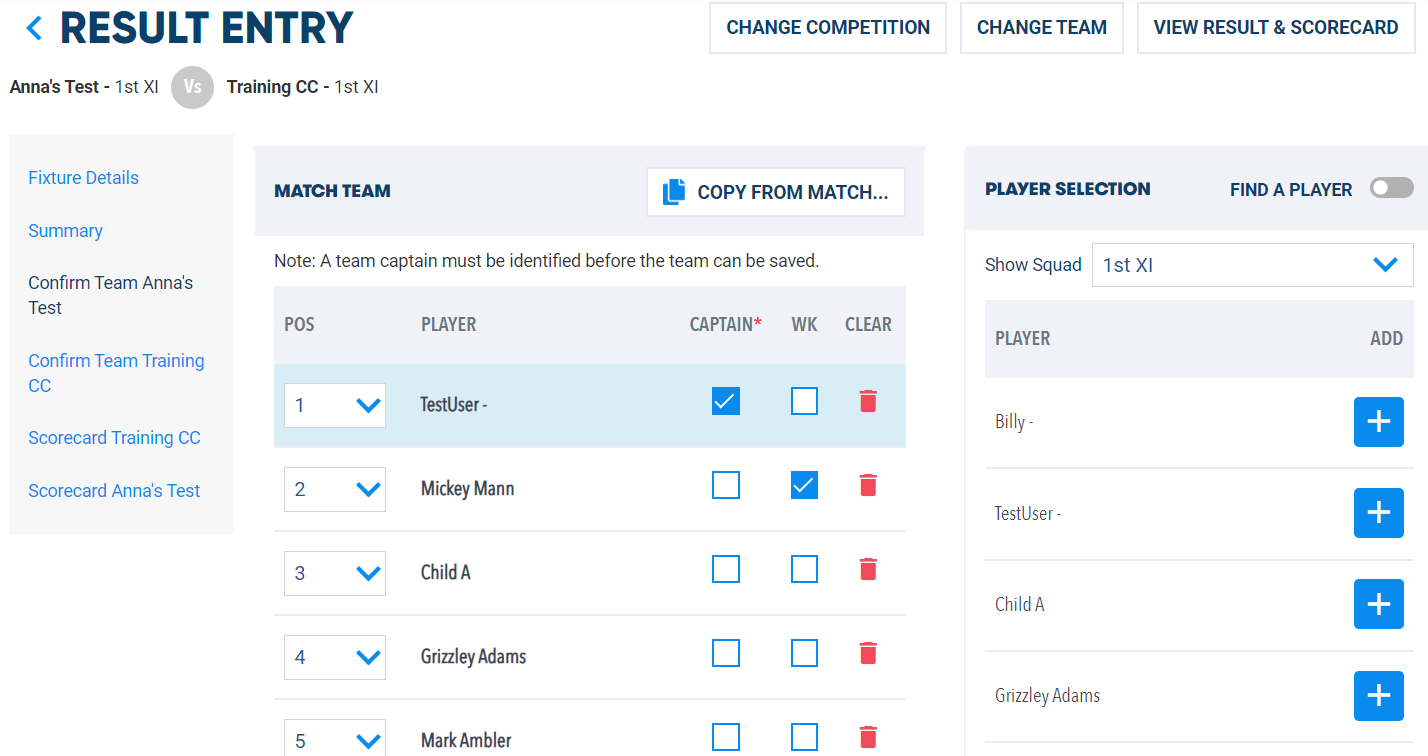Delete TestUser from the match team
Viewport: 1428px width, 756px height.
point(868,400)
